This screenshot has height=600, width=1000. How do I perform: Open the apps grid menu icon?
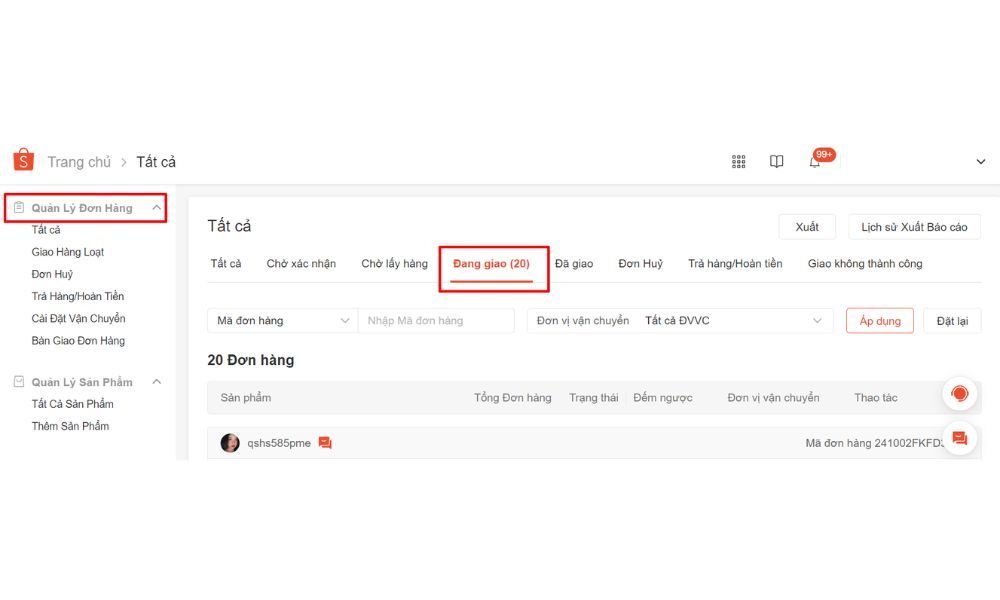point(739,161)
